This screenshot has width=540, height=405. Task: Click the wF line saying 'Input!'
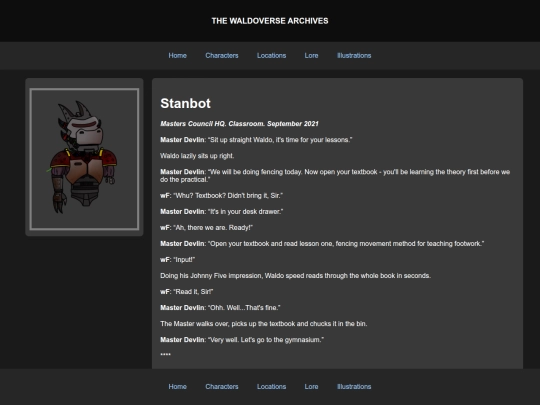pos(177,260)
